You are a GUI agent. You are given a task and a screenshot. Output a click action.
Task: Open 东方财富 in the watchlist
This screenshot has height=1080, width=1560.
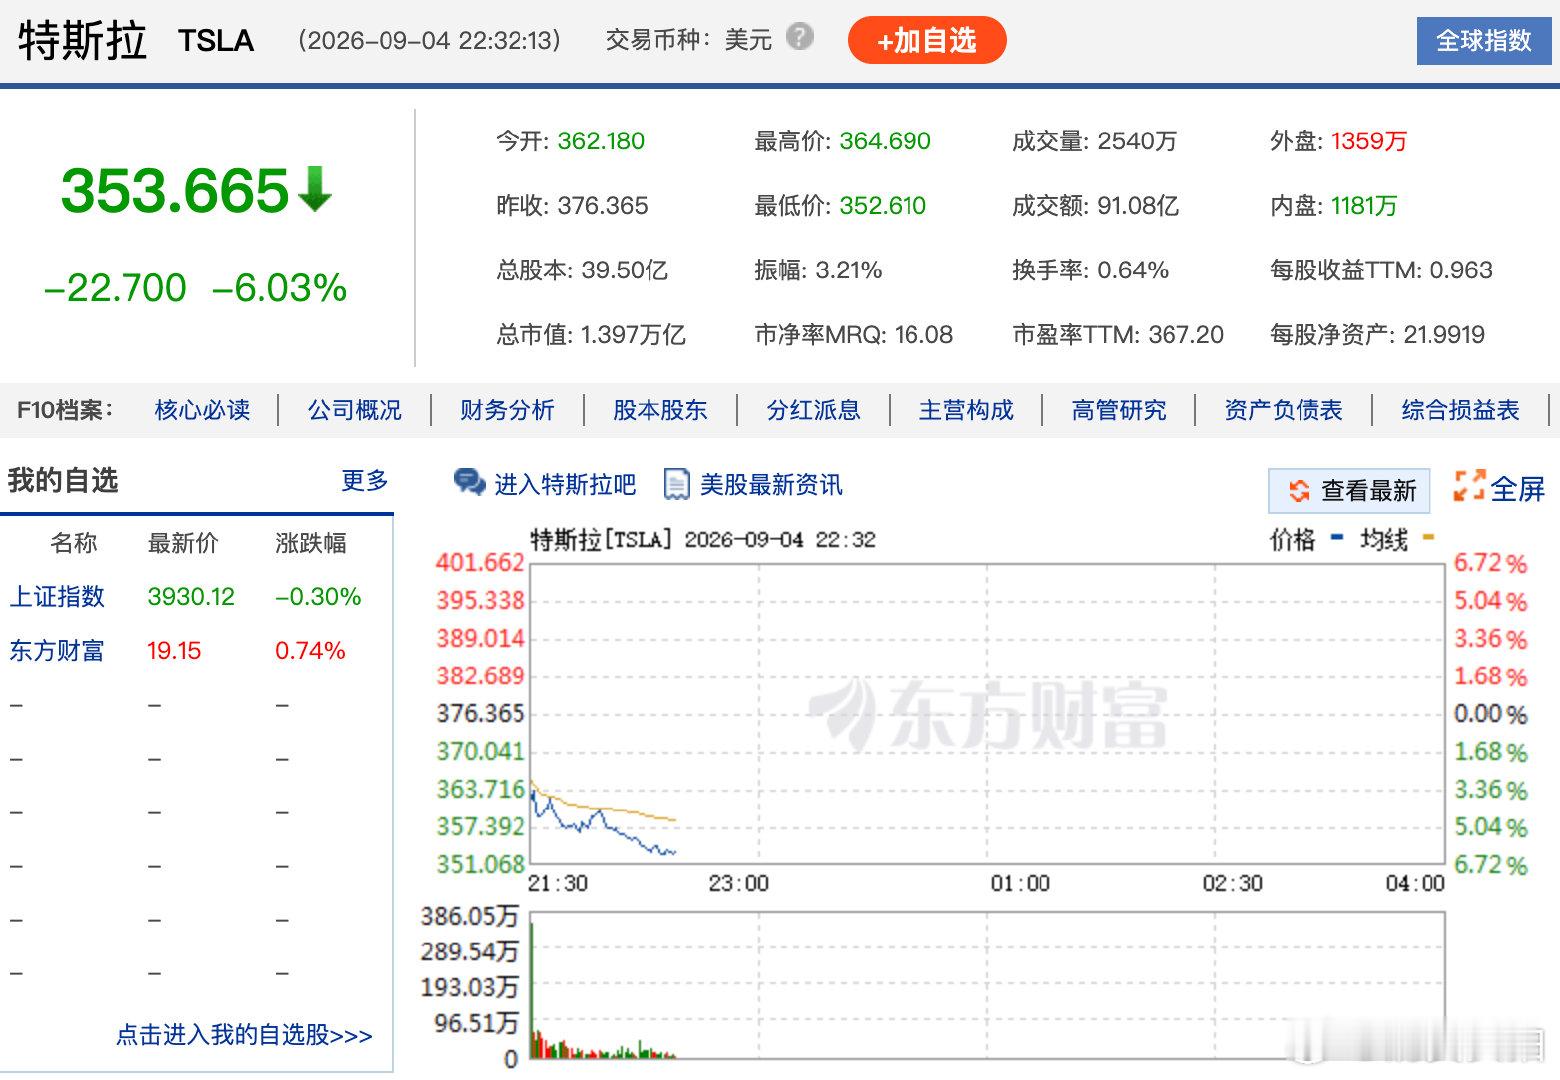pyautogui.click(x=57, y=651)
